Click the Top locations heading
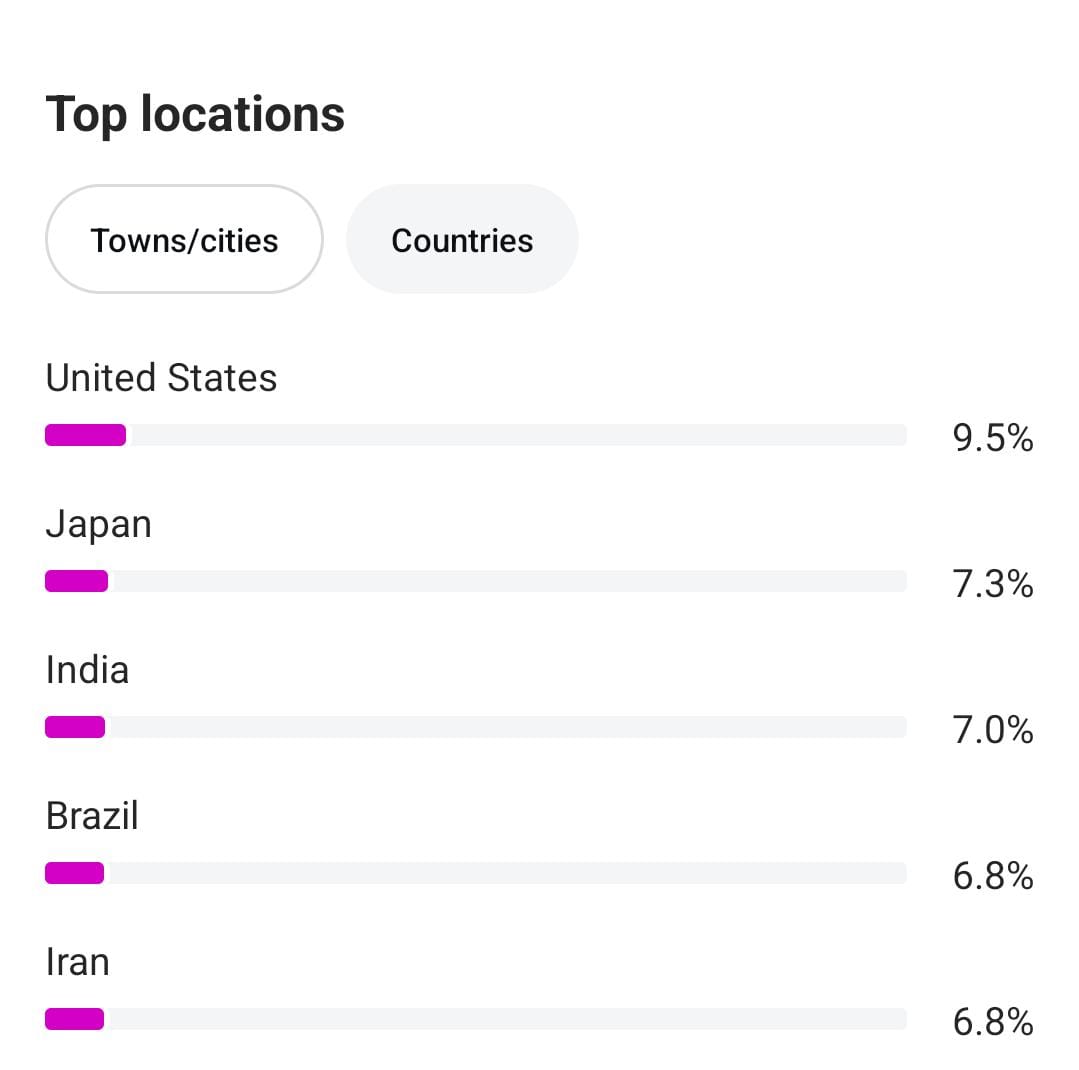 pos(195,114)
